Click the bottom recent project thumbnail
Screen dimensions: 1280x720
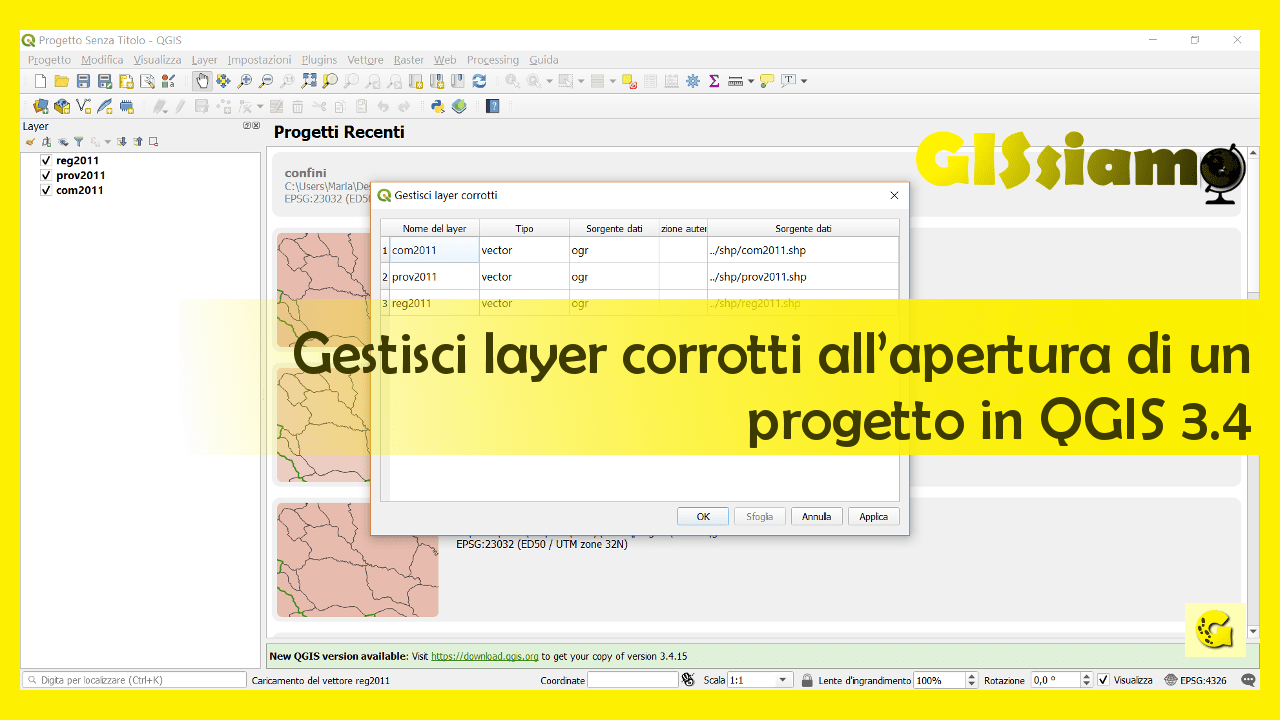coord(358,559)
